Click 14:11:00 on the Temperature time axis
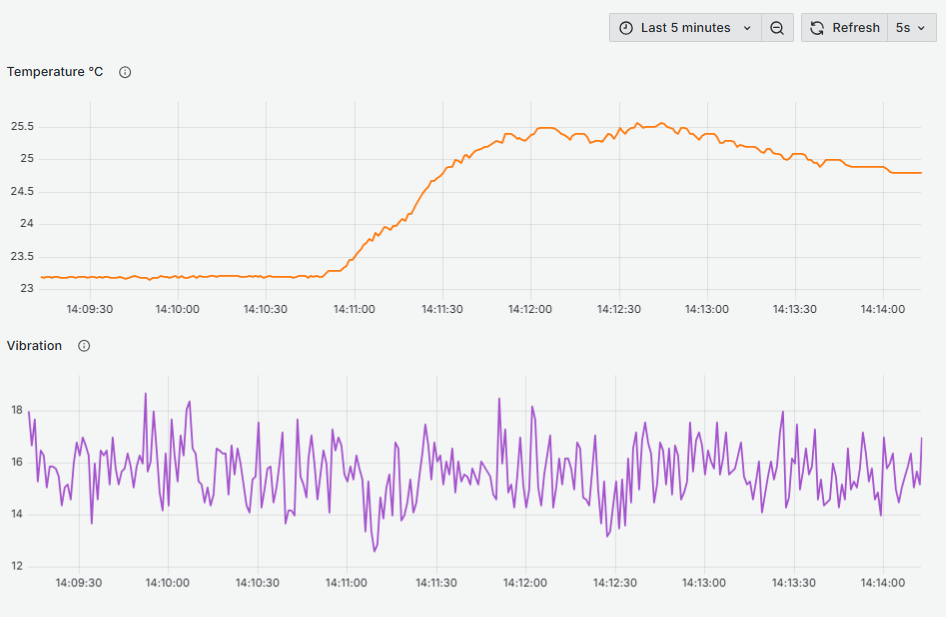Viewport: 946px width, 617px height. pyautogui.click(x=354, y=309)
